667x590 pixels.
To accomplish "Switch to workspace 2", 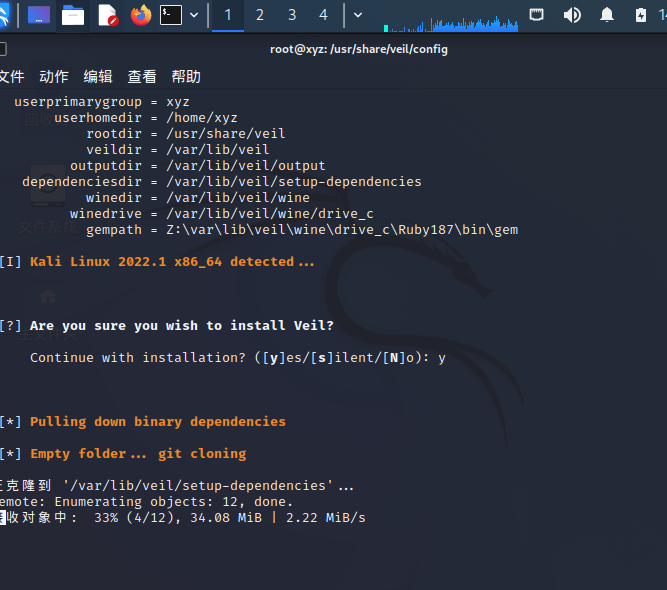I will (260, 15).
